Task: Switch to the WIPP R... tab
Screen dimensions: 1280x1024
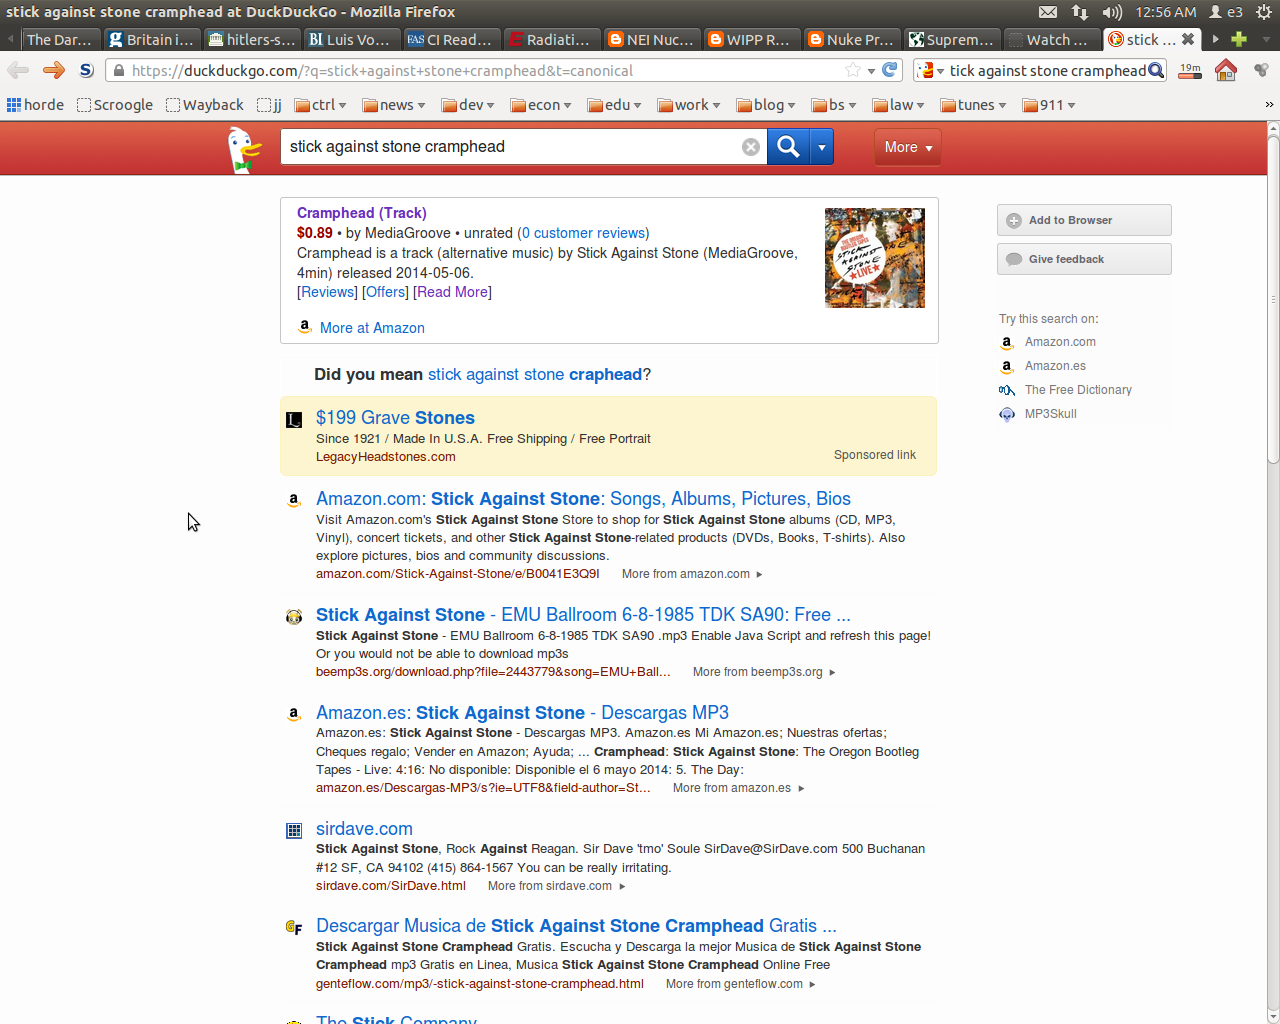Action: click(750, 39)
